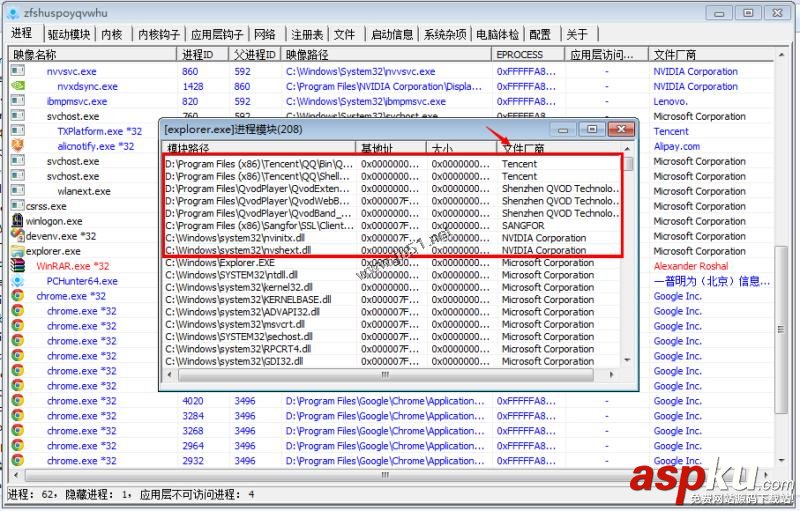Select the C:\Windows\Explorer.EXE module row
Viewport: 800px width, 511px height.
[x=392, y=263]
